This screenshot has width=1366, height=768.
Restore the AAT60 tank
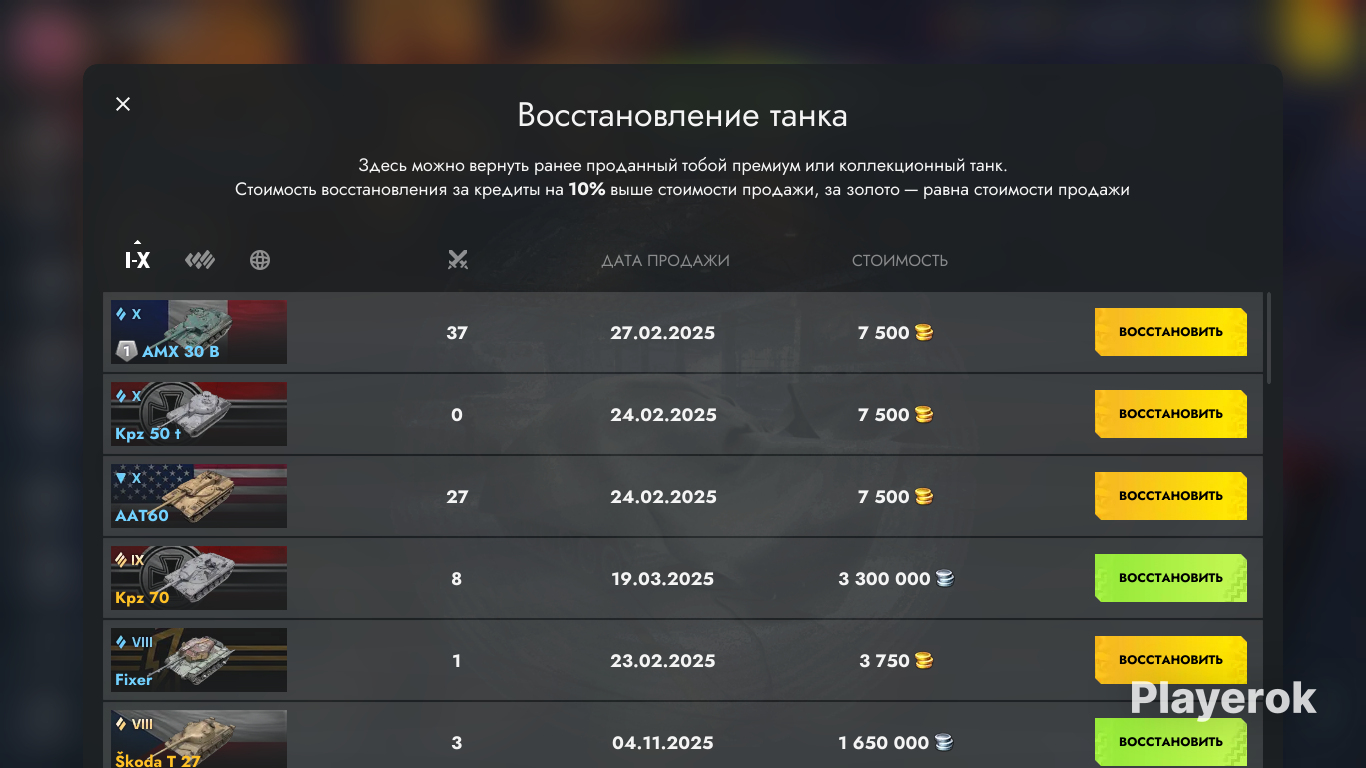(x=1171, y=496)
